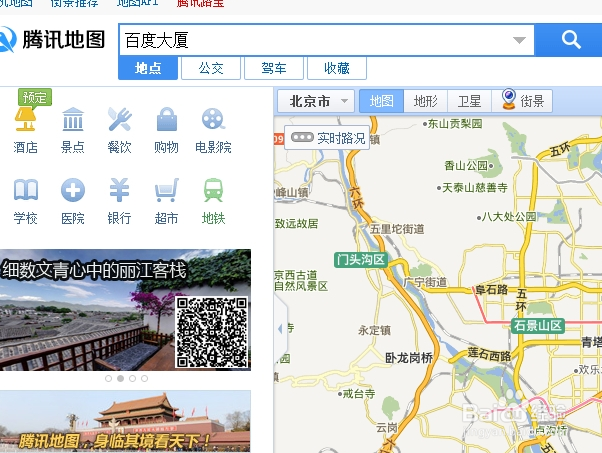This screenshot has width=602, height=453.
Task: Open the 腾讯路宝 top link
Action: point(200,3)
